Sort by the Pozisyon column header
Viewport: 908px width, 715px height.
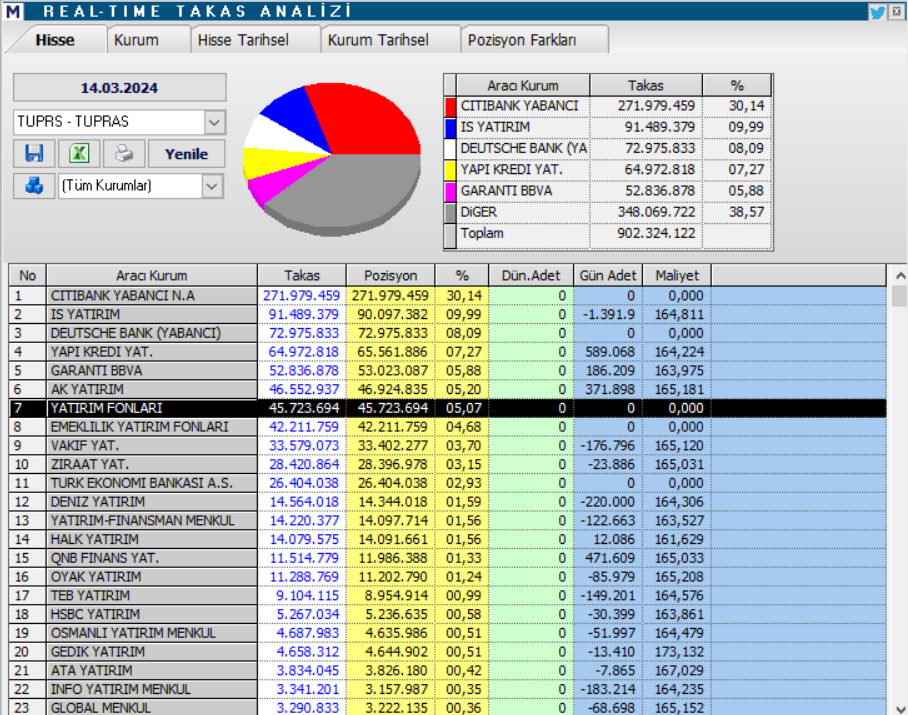pyautogui.click(x=391, y=275)
